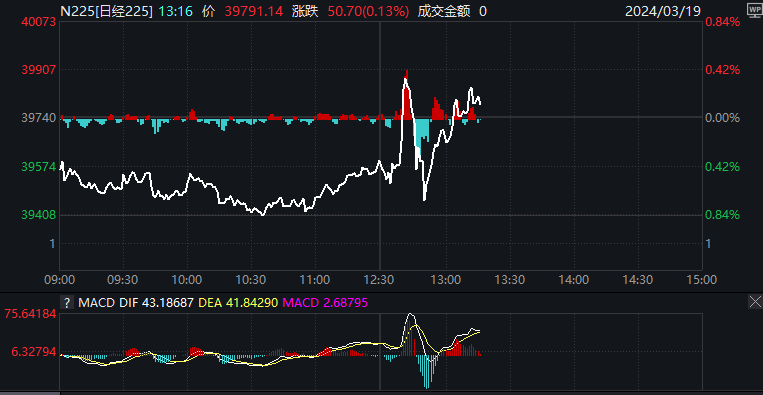
Task: Click the 39907 price axis label
Action: (37, 70)
